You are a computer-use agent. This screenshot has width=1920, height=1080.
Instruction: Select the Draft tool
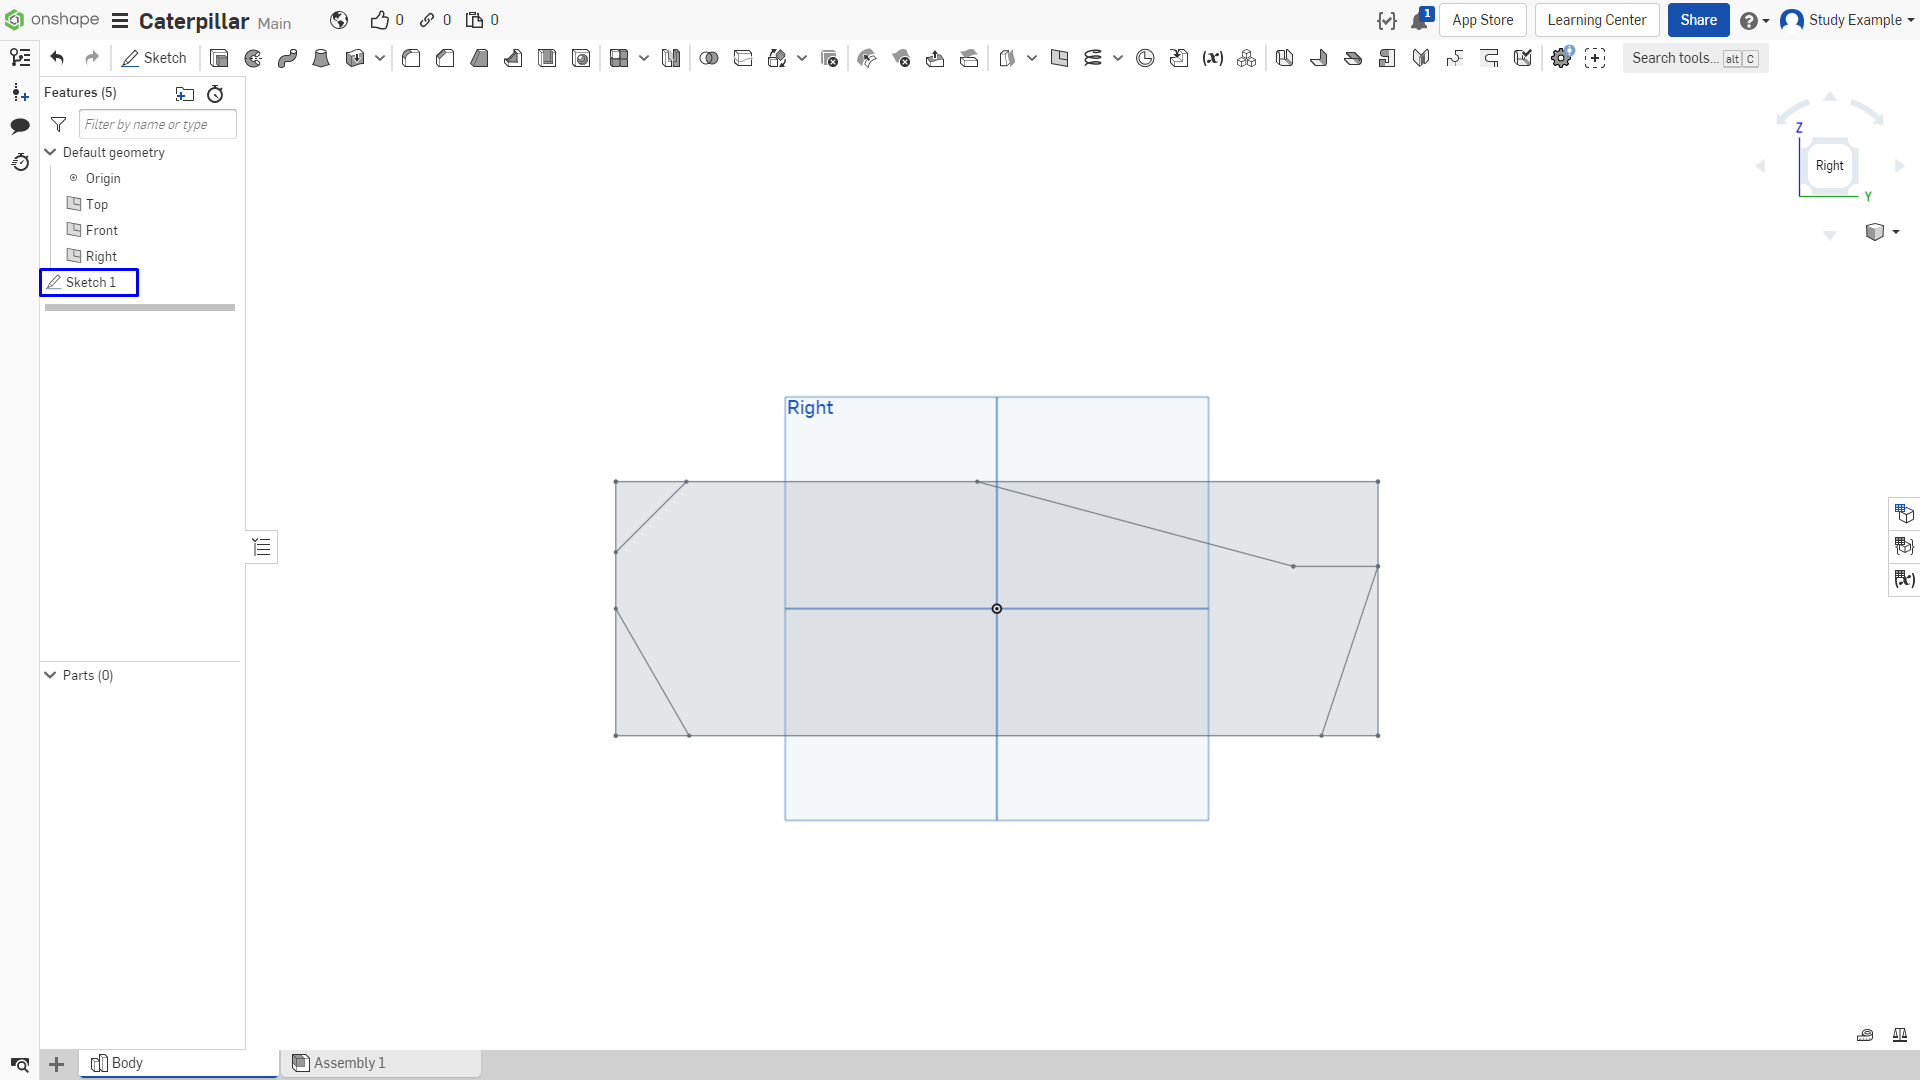click(x=479, y=58)
